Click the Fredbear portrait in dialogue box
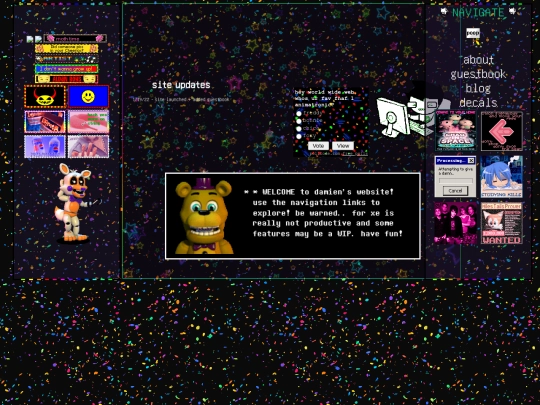This screenshot has width=540, height=405. point(204,216)
